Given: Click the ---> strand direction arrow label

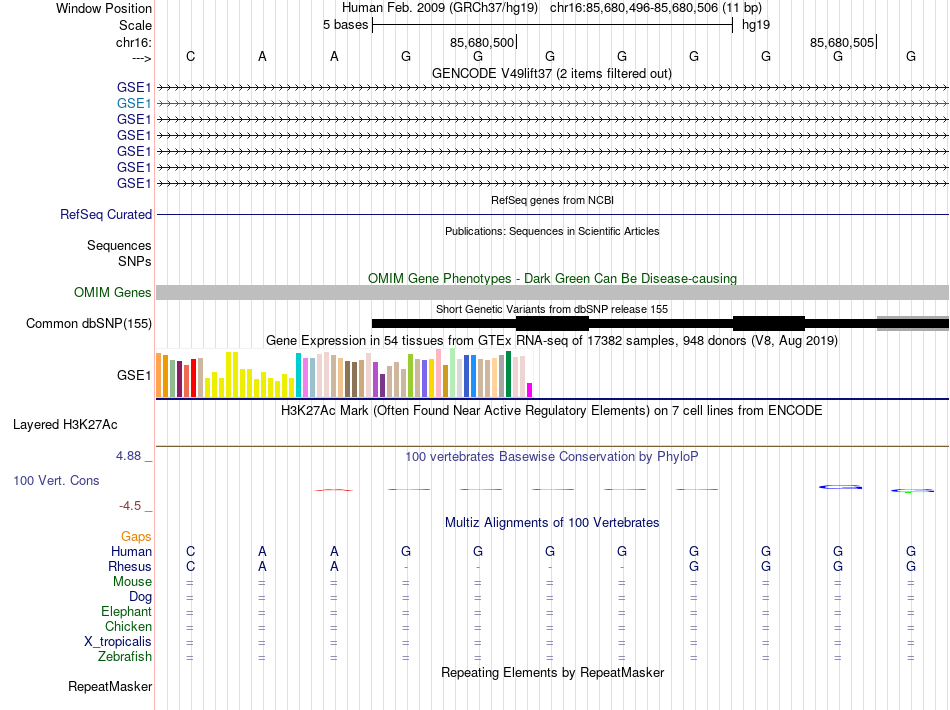Looking at the screenshot, I should 141,58.
